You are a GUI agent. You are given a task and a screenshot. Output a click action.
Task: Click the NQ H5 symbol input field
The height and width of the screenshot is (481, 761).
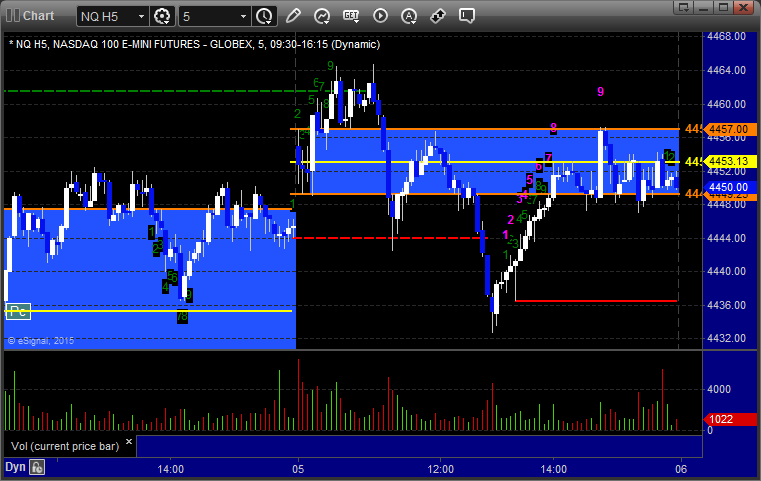pos(108,17)
